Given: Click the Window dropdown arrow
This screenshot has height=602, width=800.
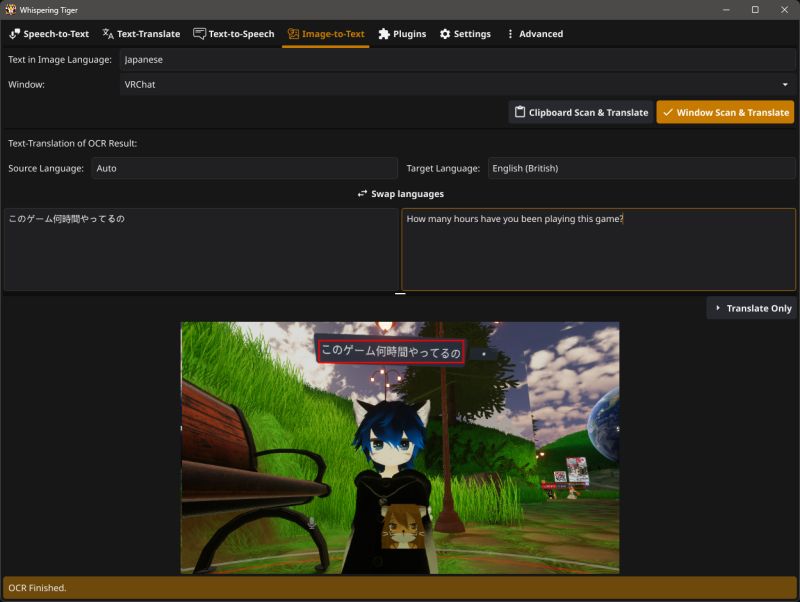Looking at the screenshot, I should point(785,85).
